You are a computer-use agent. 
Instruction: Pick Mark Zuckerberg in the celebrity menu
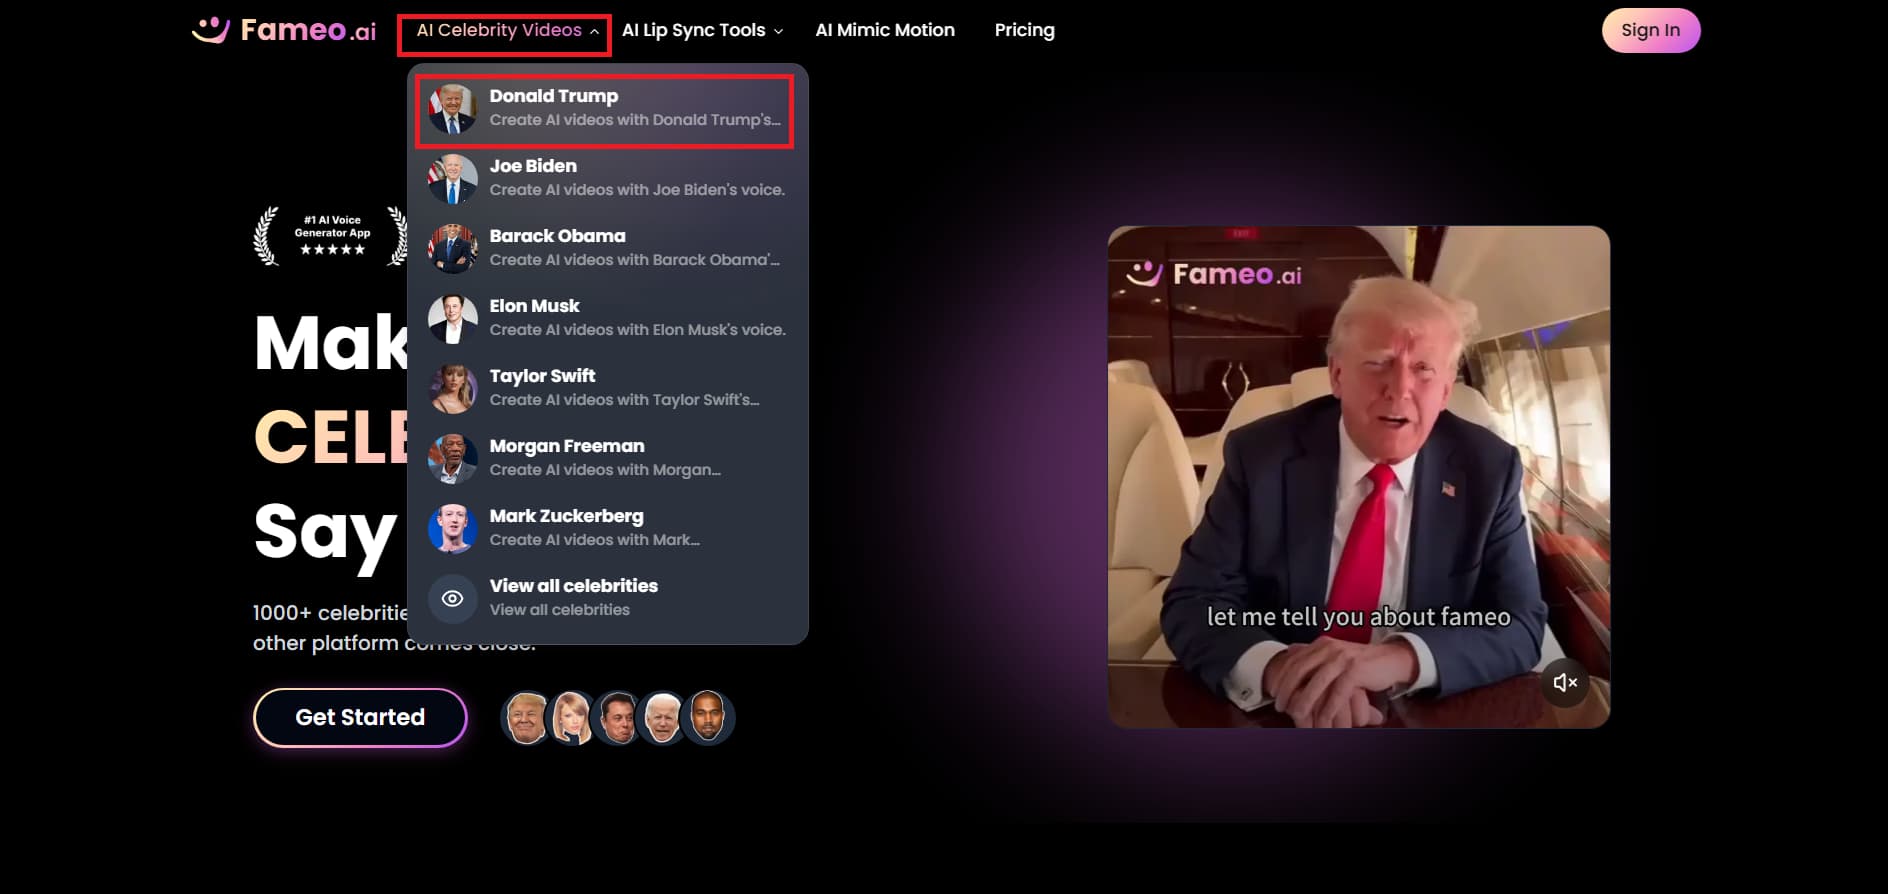coord(607,528)
